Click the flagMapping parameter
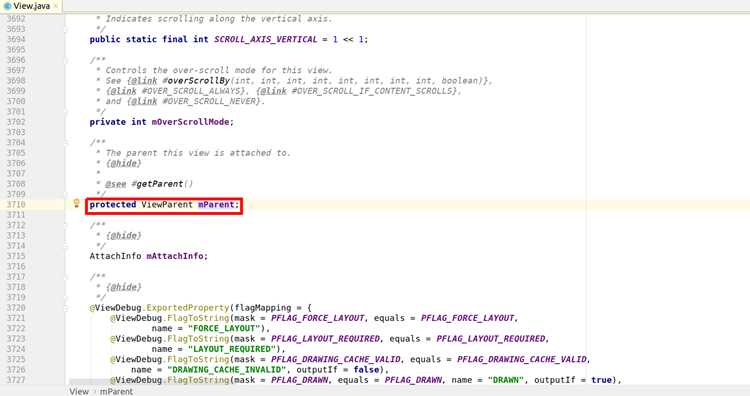This screenshot has width=750, height=396. pos(263,308)
